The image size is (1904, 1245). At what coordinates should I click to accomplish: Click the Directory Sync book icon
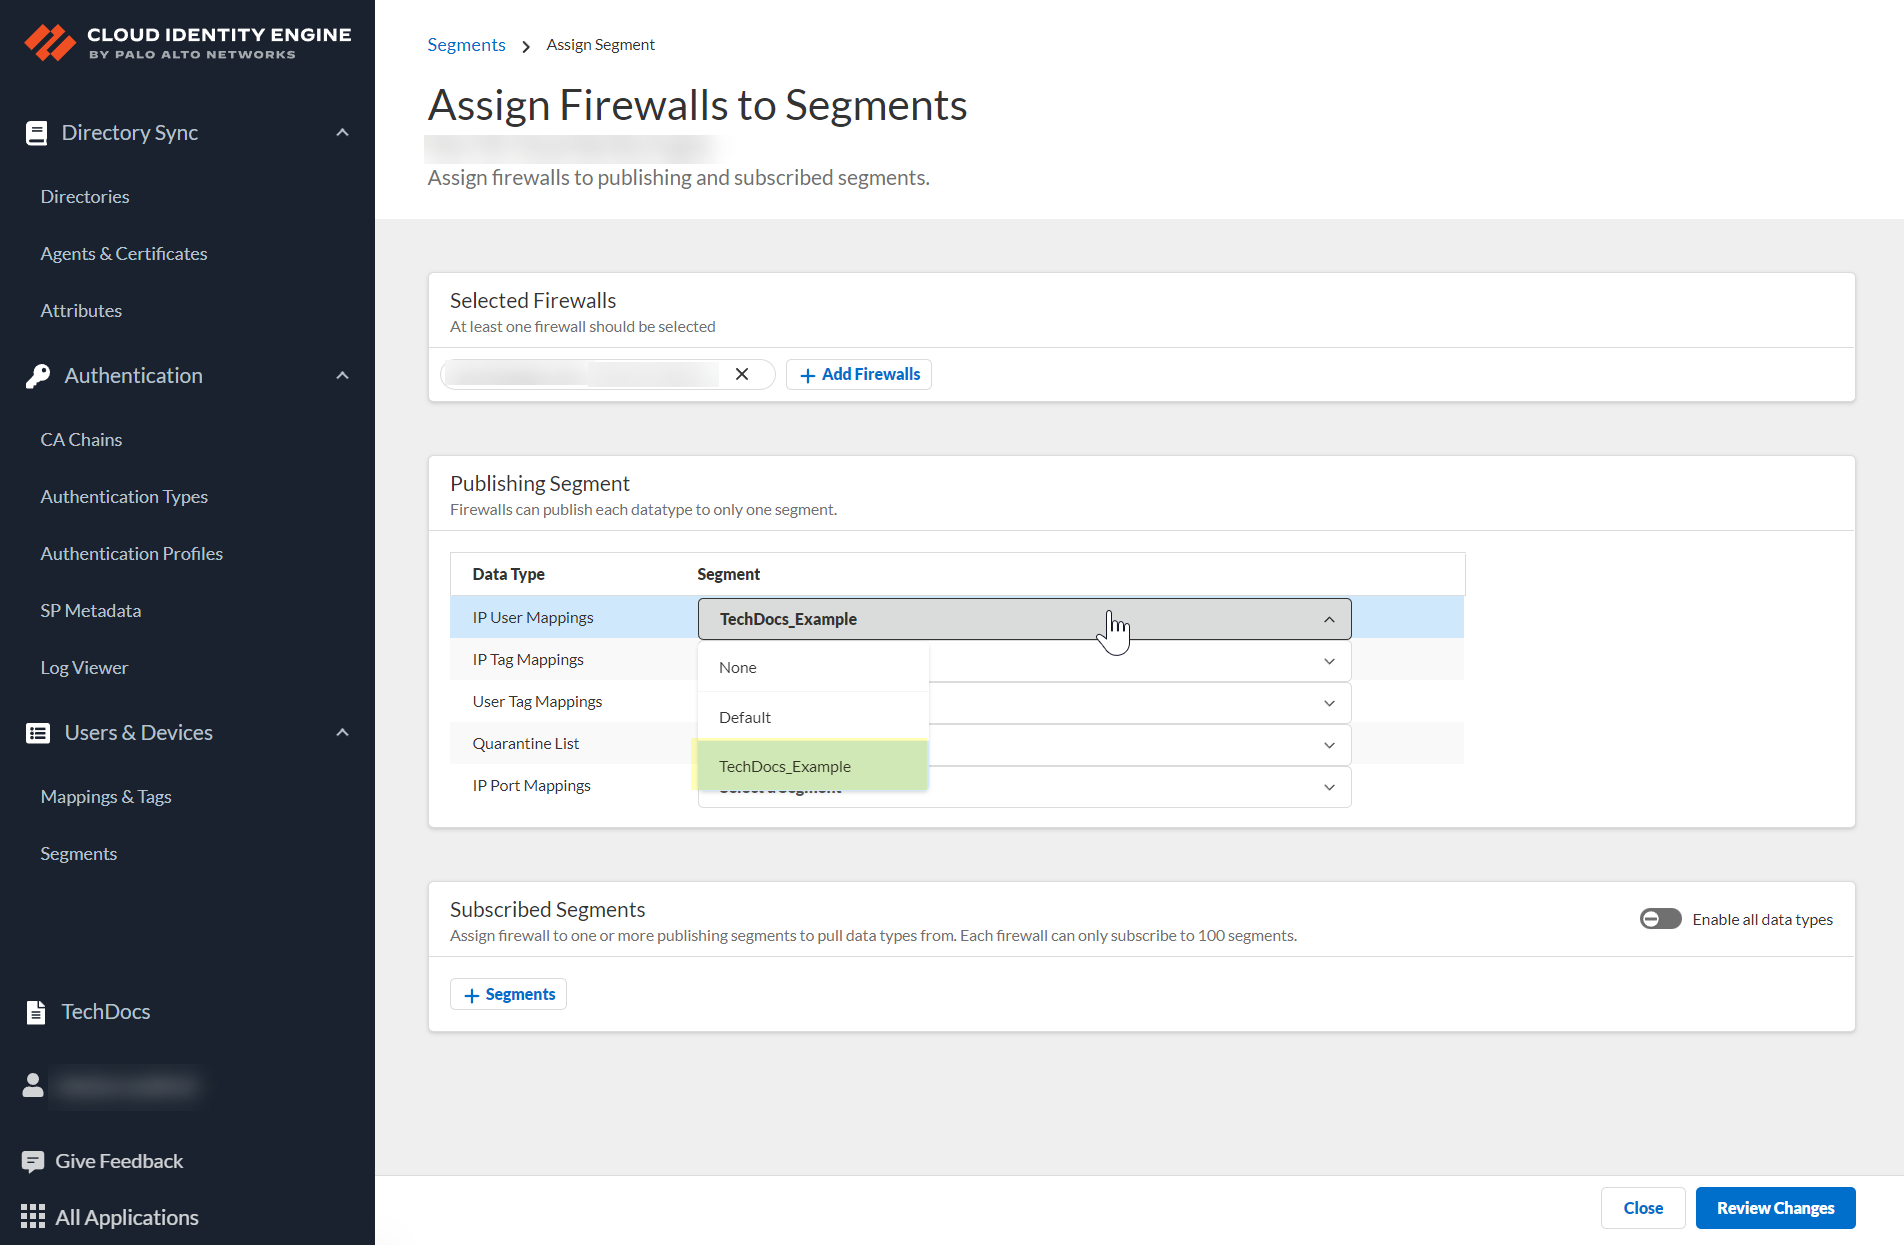click(36, 133)
